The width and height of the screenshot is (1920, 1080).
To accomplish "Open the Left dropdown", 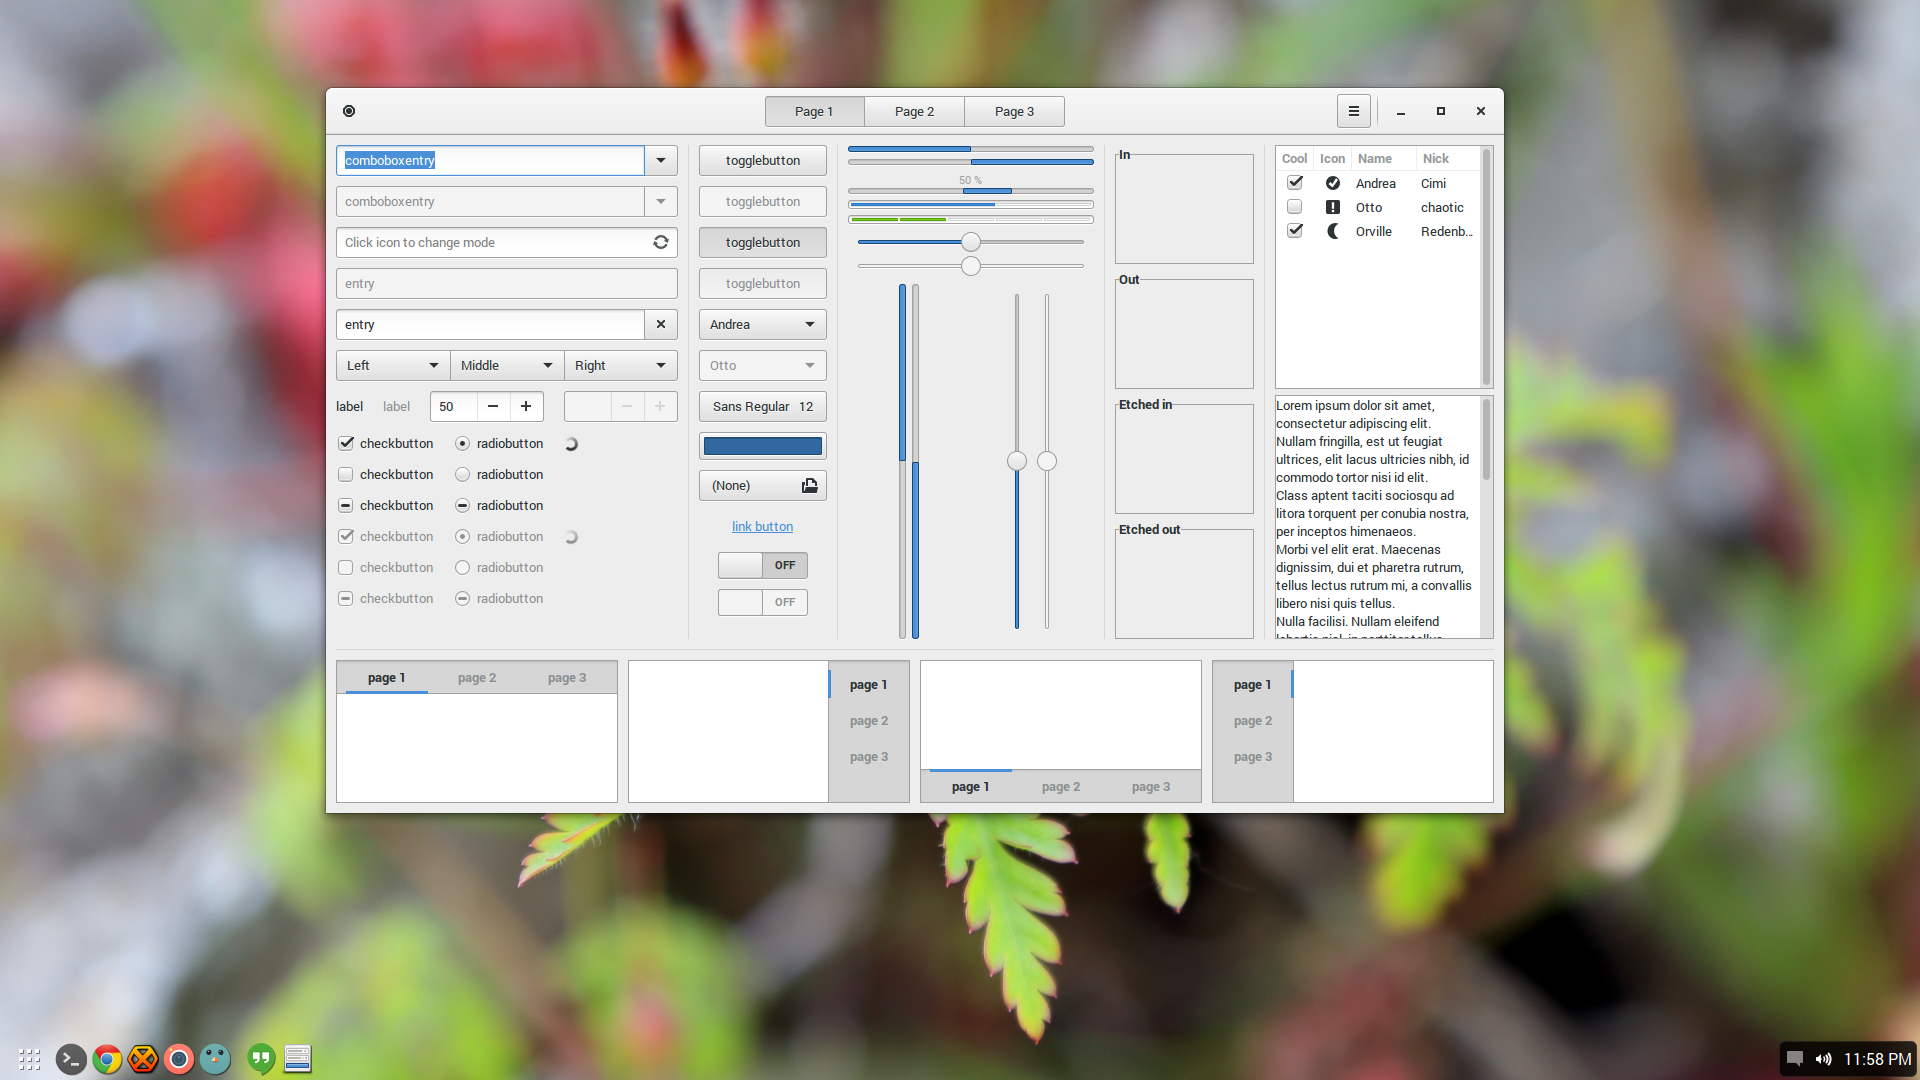I will click(x=393, y=365).
